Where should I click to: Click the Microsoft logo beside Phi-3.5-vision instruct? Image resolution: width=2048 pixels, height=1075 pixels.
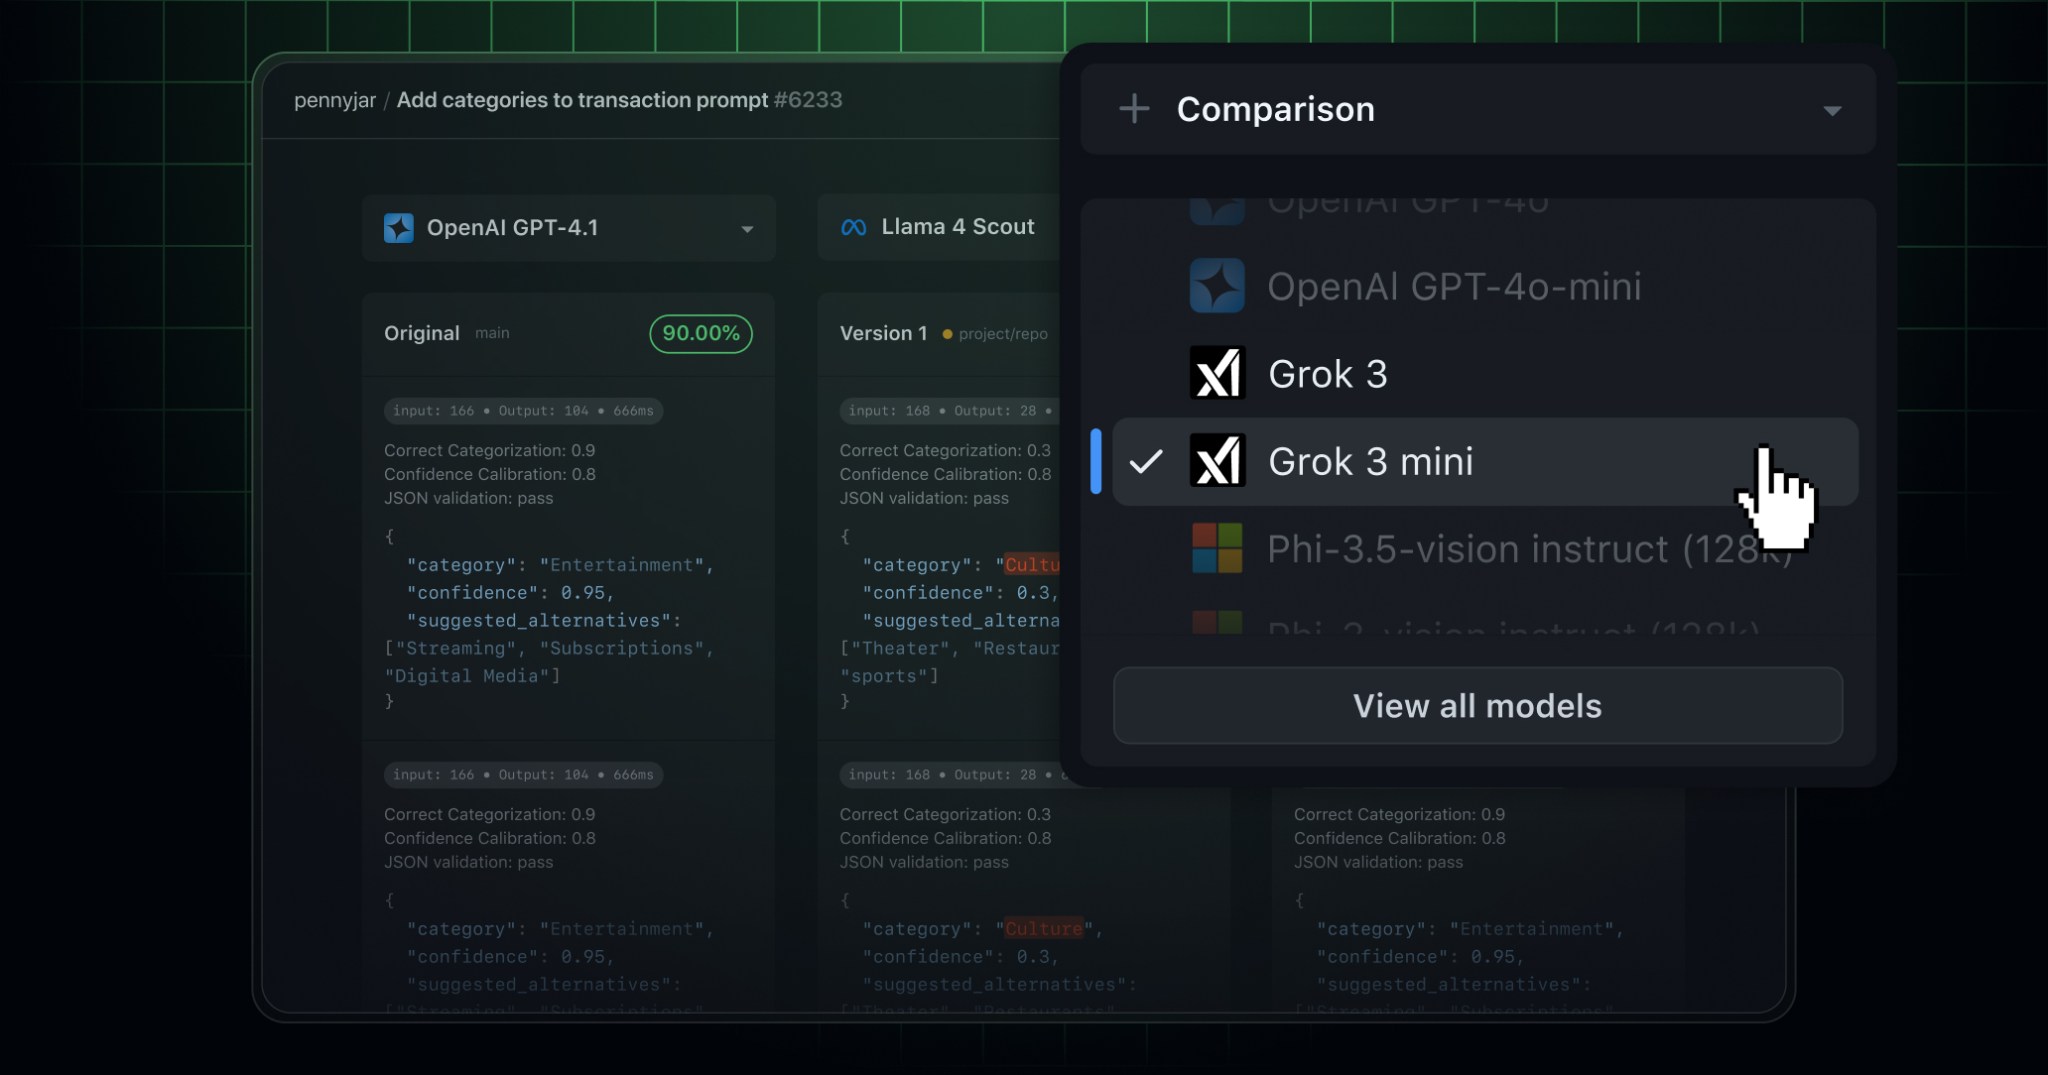[1216, 549]
